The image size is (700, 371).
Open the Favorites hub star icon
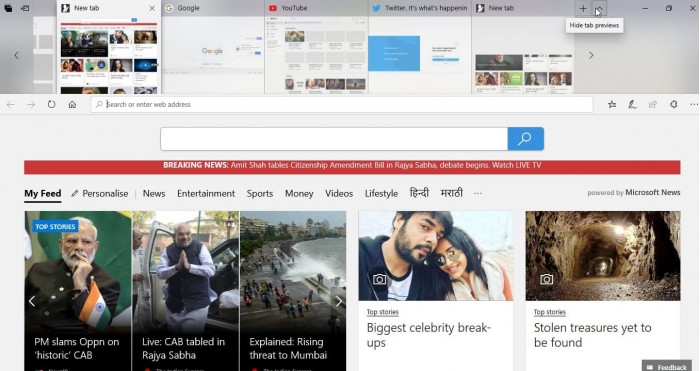[612, 104]
